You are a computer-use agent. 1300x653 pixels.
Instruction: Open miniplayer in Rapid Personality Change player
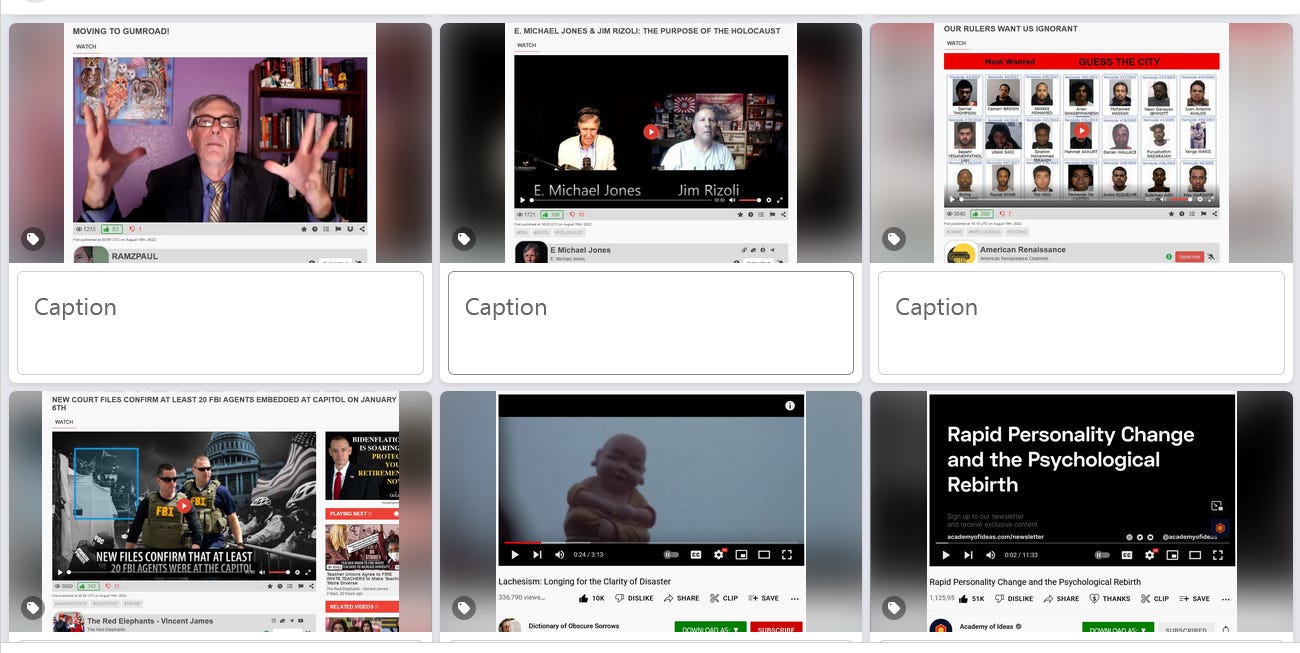click(1173, 555)
